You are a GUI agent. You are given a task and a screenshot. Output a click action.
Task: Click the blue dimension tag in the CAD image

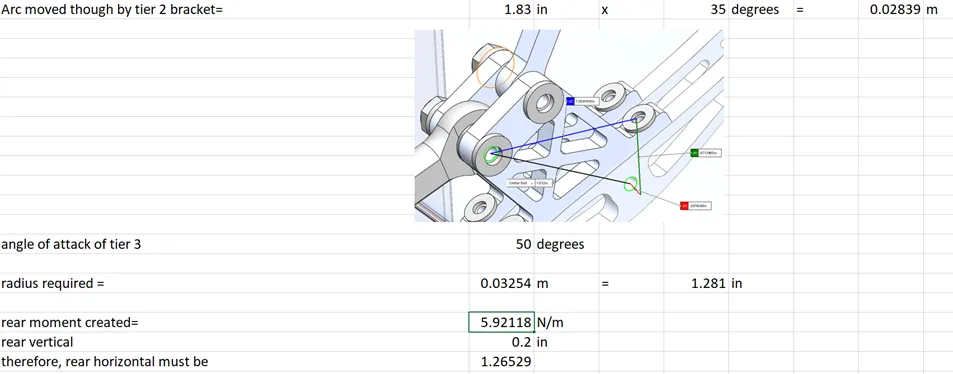click(x=582, y=101)
